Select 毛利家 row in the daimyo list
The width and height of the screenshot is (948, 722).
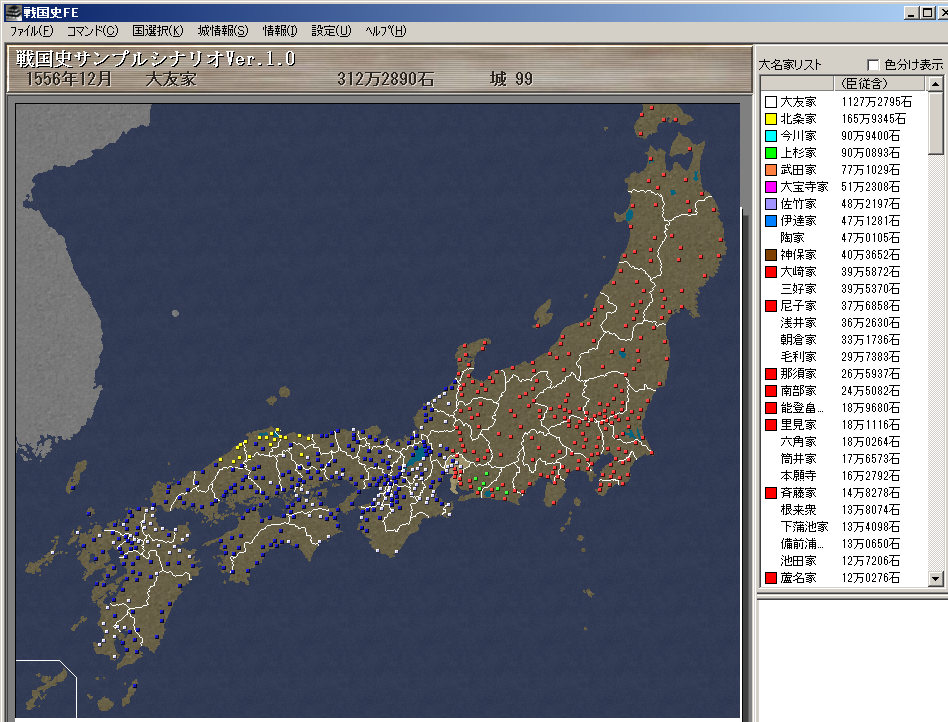pos(798,357)
